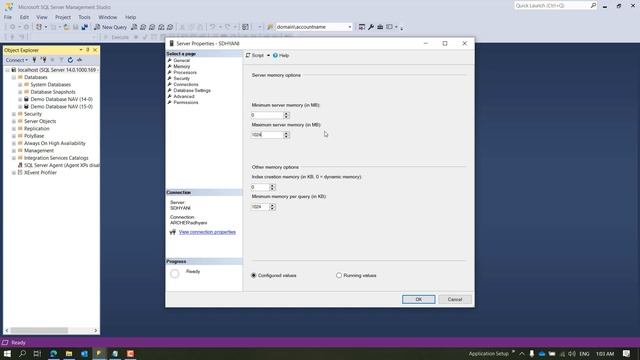Click the Script button in Server Properties
The image size is (640, 360).
click(255, 55)
